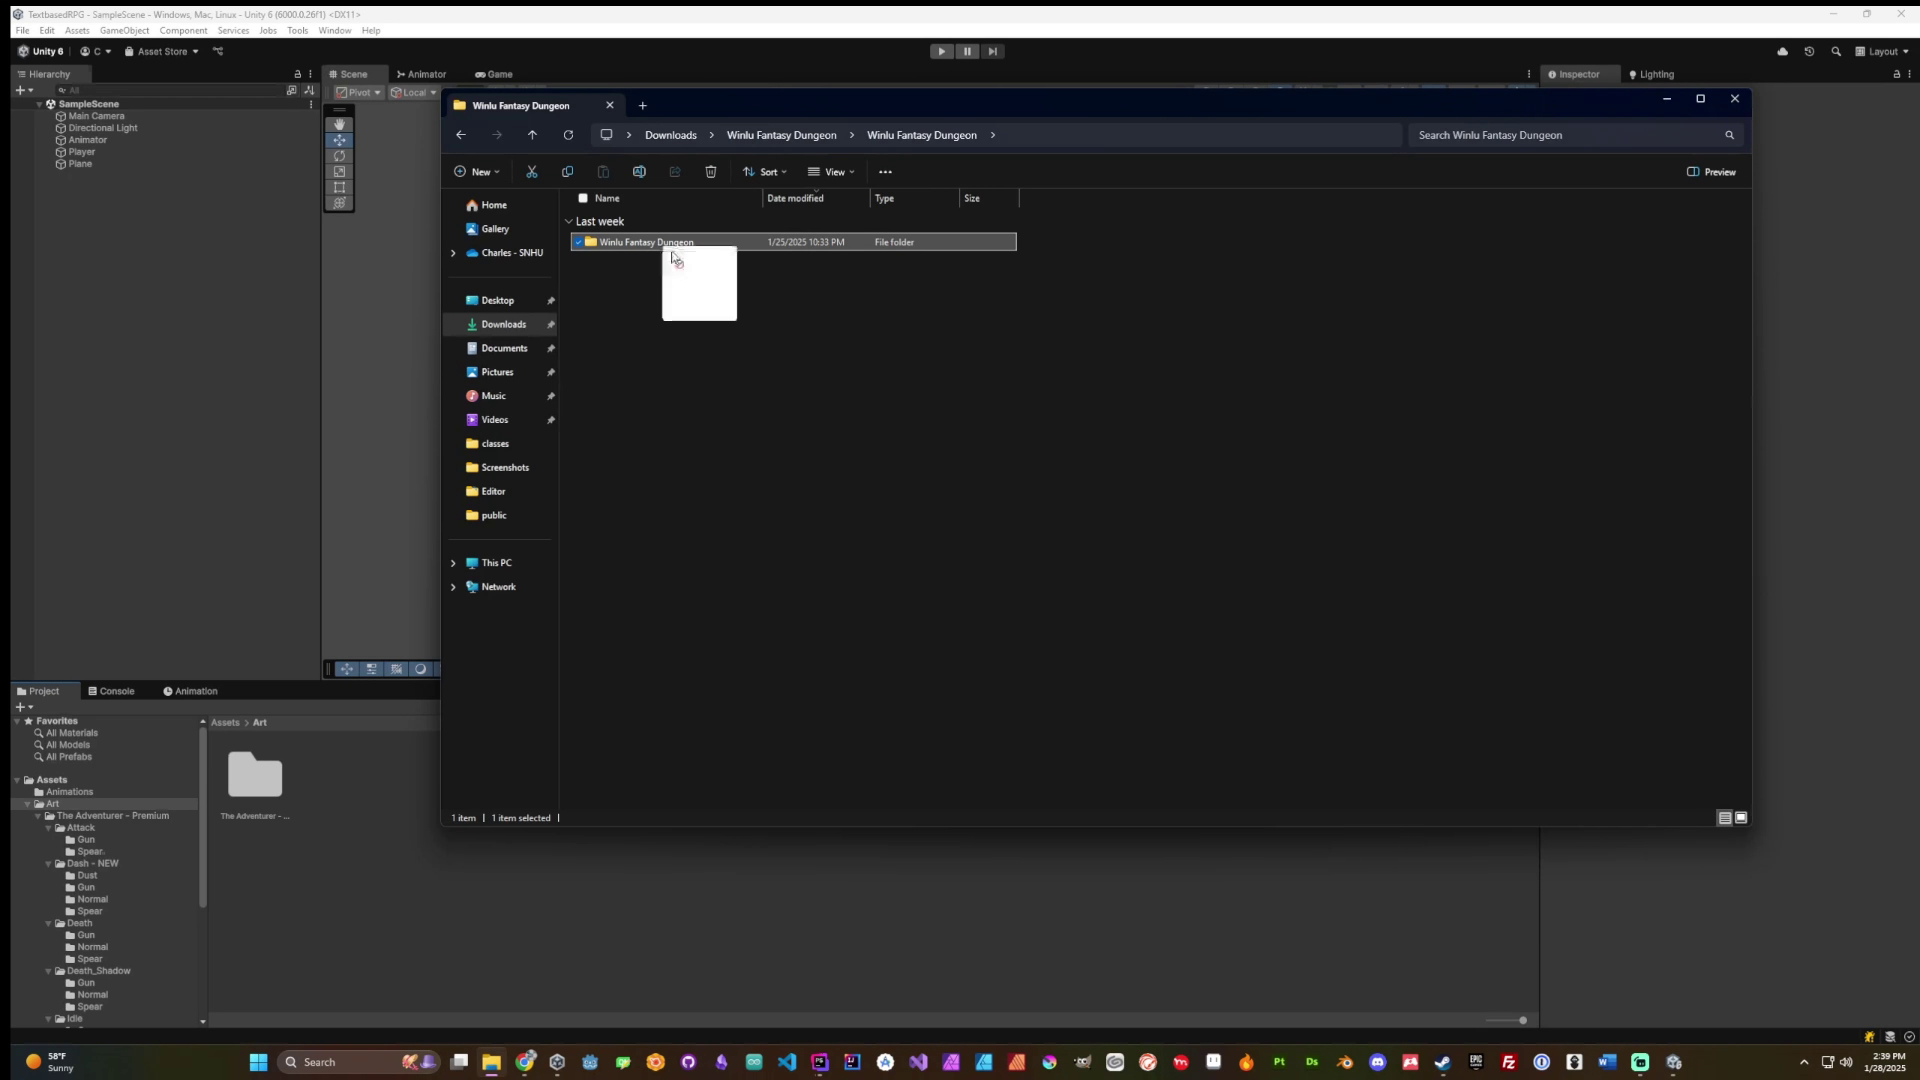Click the Unity pause button
The image size is (1920, 1080).
(x=967, y=51)
